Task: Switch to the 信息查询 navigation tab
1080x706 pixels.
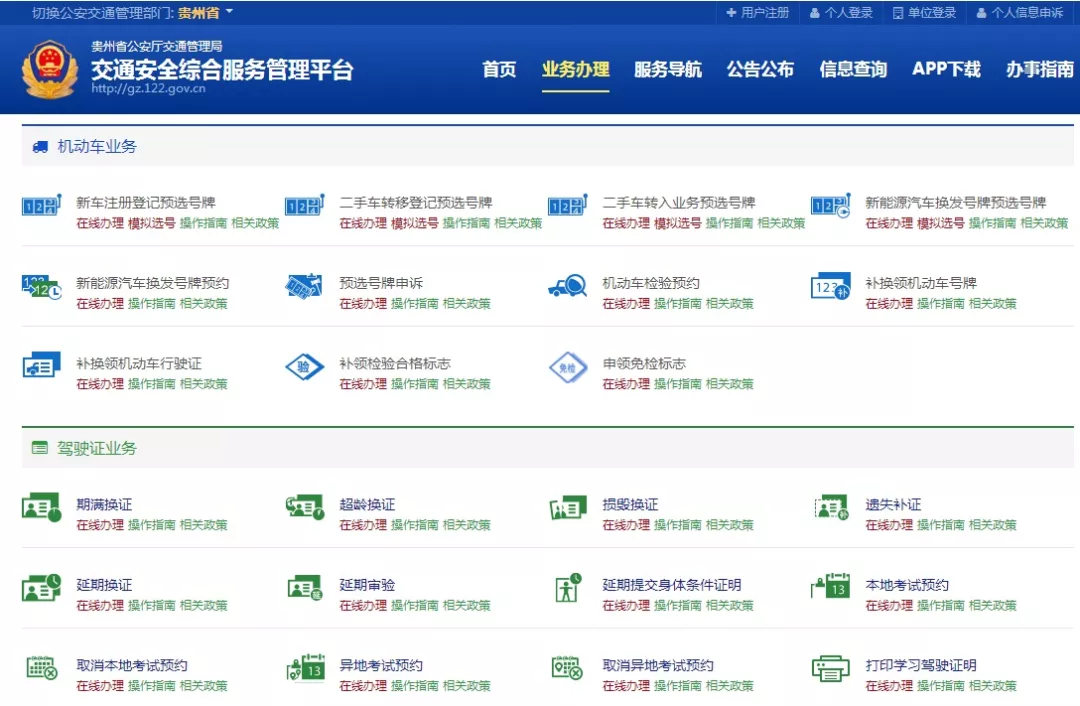Action: (x=853, y=70)
